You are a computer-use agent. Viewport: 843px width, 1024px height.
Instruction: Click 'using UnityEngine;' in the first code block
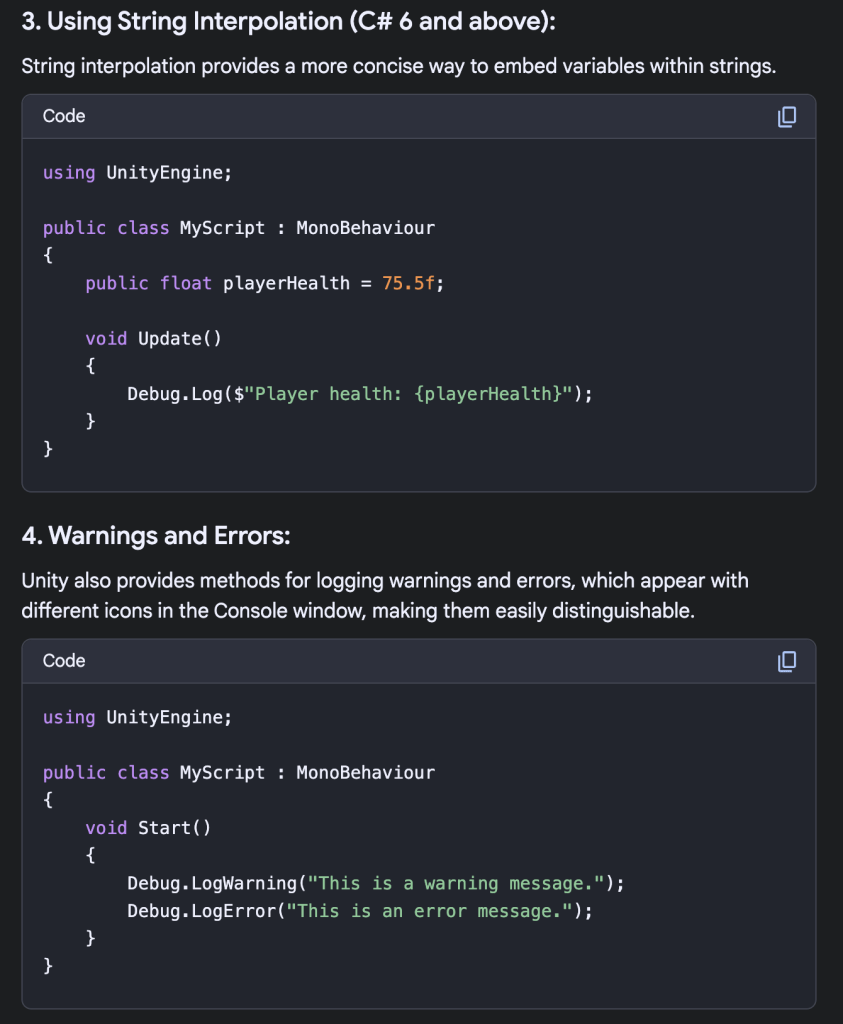(137, 173)
